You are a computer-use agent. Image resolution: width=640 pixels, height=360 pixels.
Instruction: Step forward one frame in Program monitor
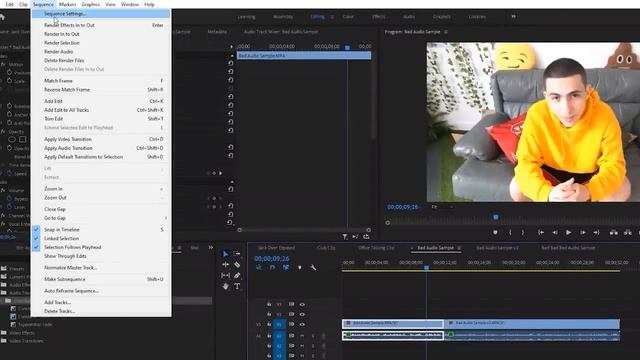click(583, 232)
